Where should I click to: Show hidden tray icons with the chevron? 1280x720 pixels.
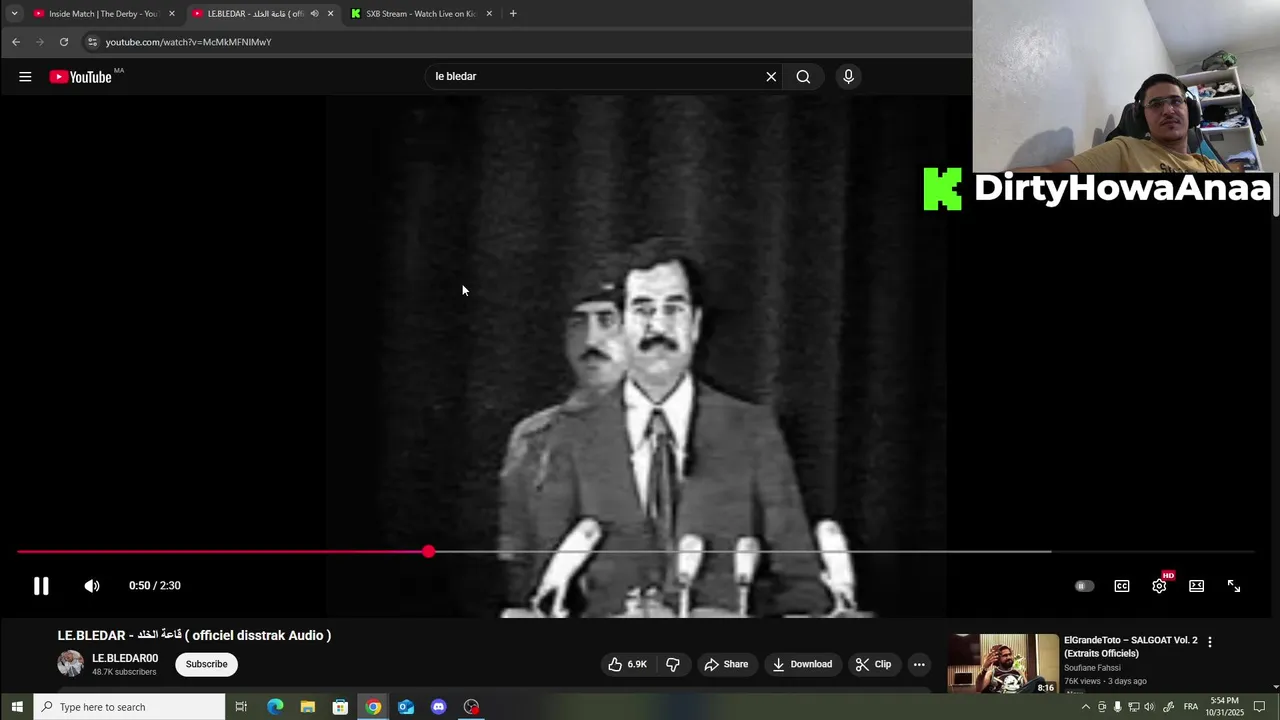pyautogui.click(x=1086, y=707)
